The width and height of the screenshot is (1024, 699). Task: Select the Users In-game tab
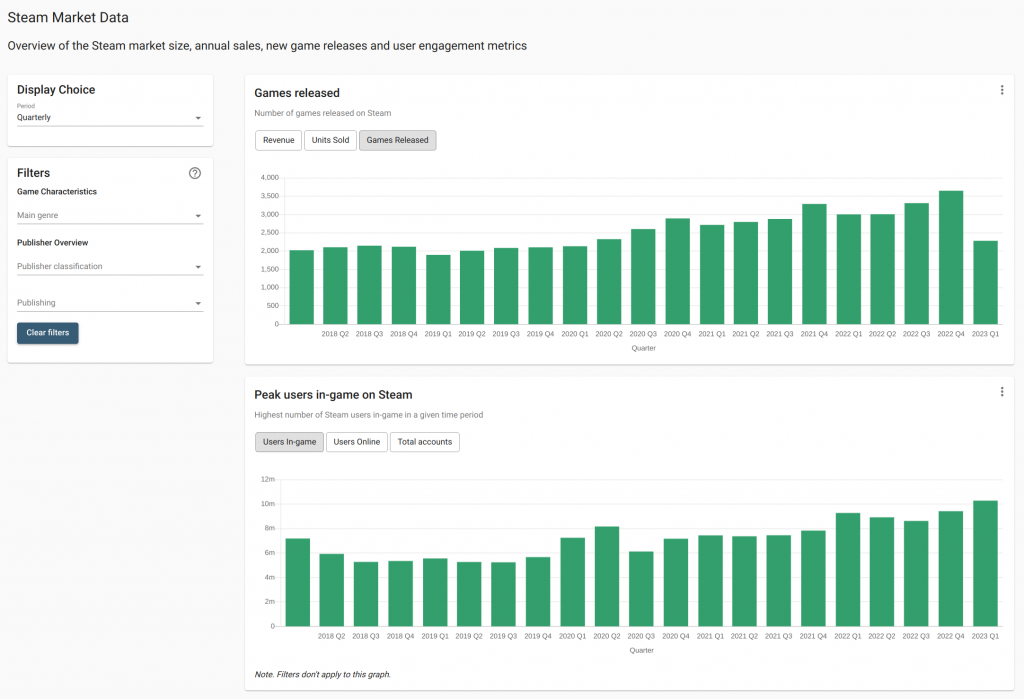click(x=289, y=442)
